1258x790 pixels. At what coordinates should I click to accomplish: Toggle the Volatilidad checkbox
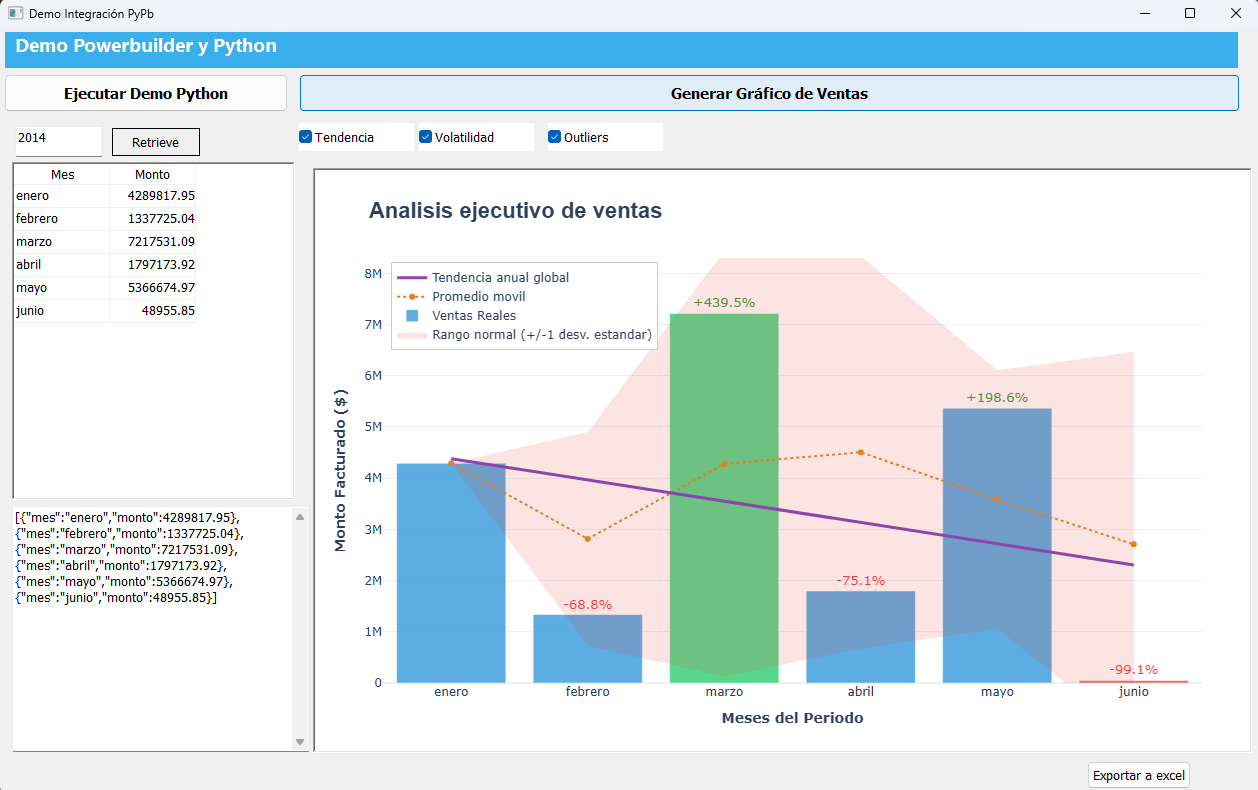425,137
